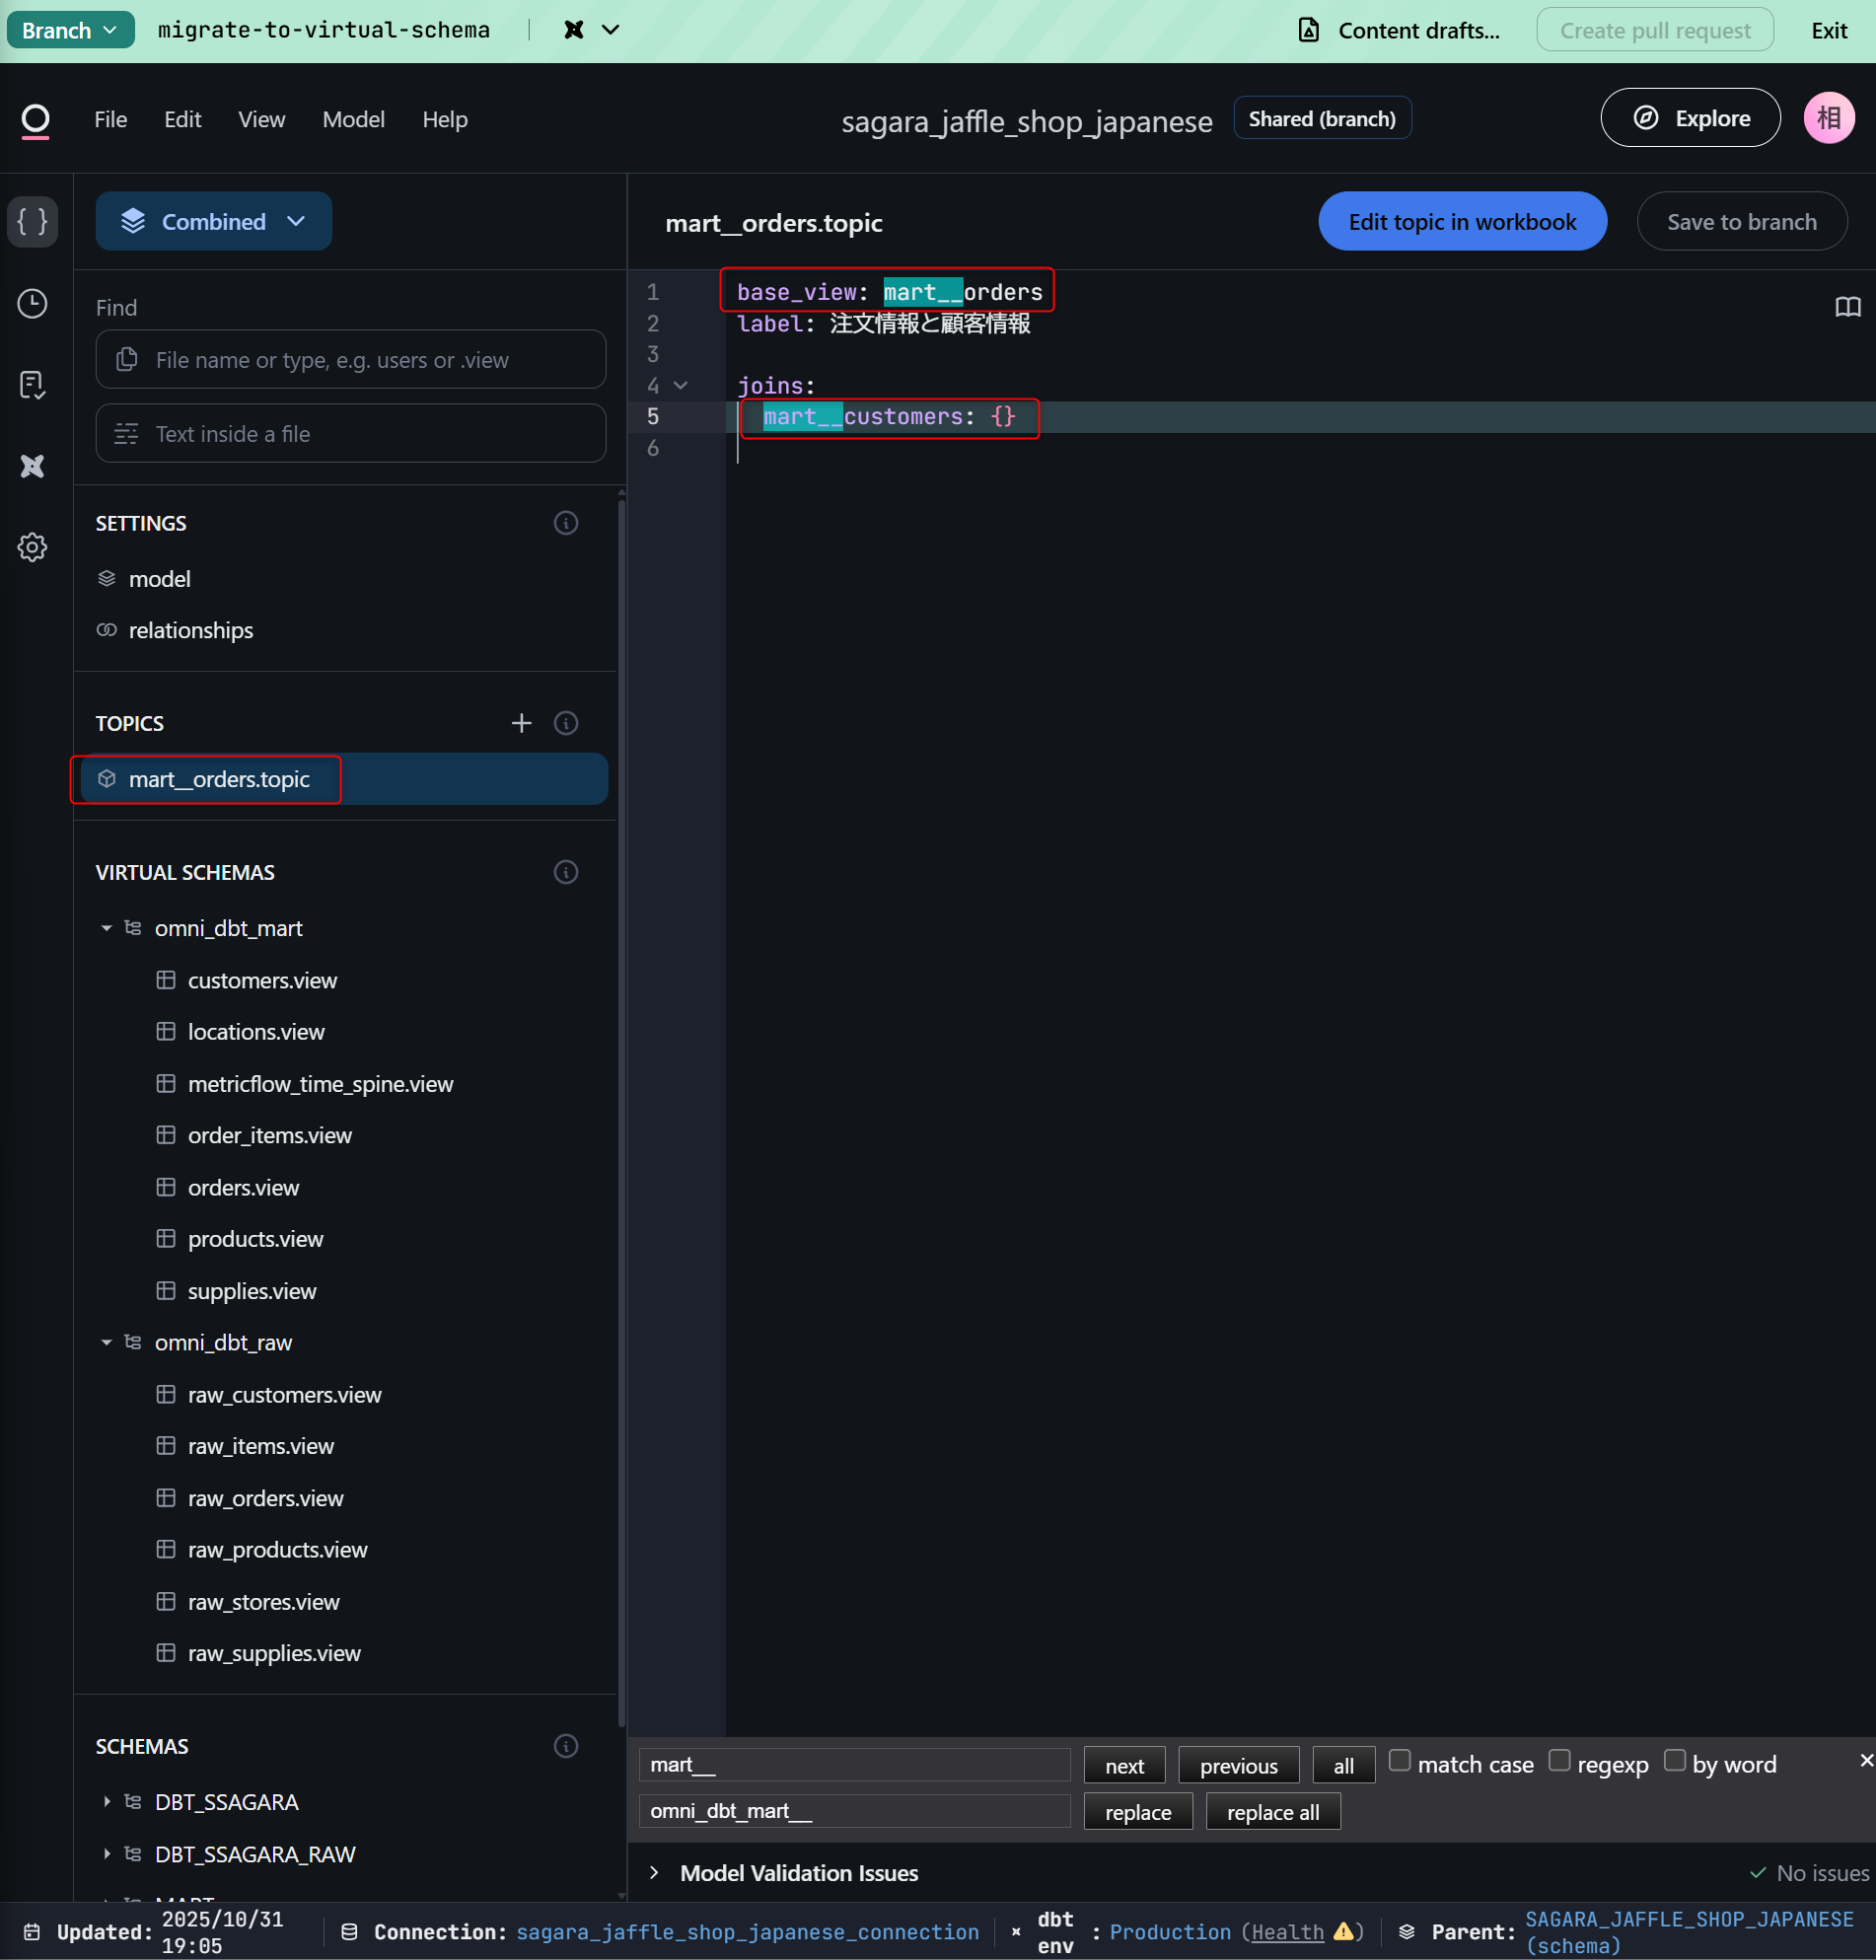The image size is (1876, 1960).
Task: Enable the by word checkbox
Action: (1674, 1760)
